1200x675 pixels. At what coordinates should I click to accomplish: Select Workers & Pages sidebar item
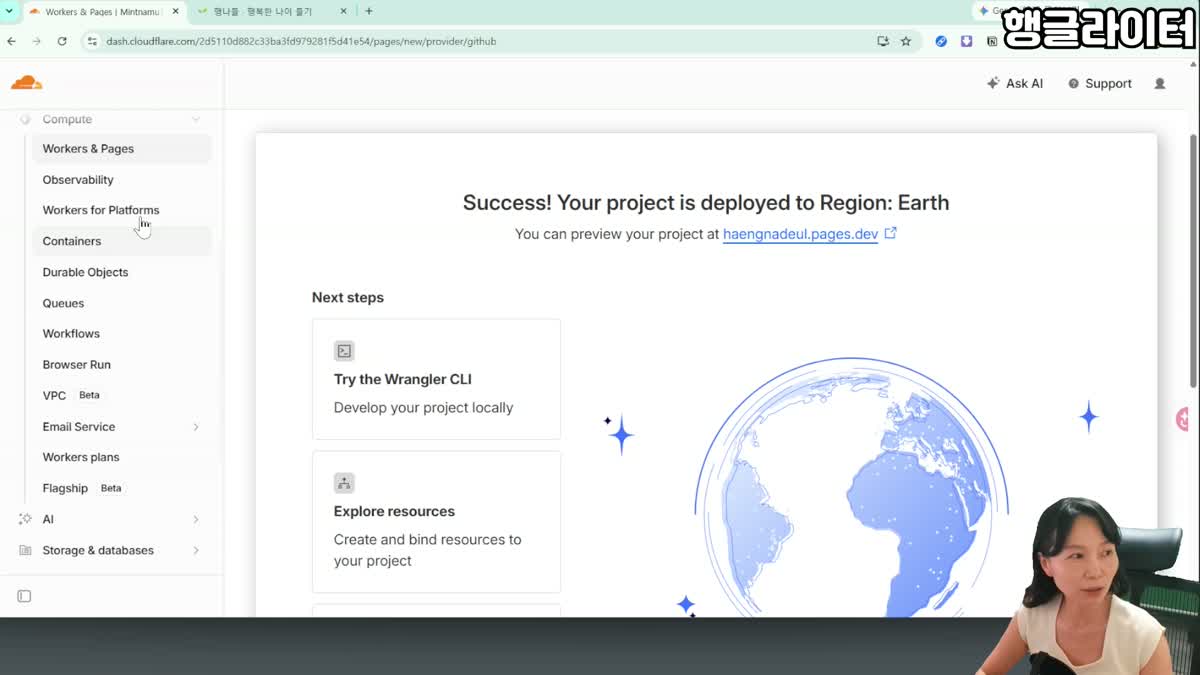pos(122,149)
